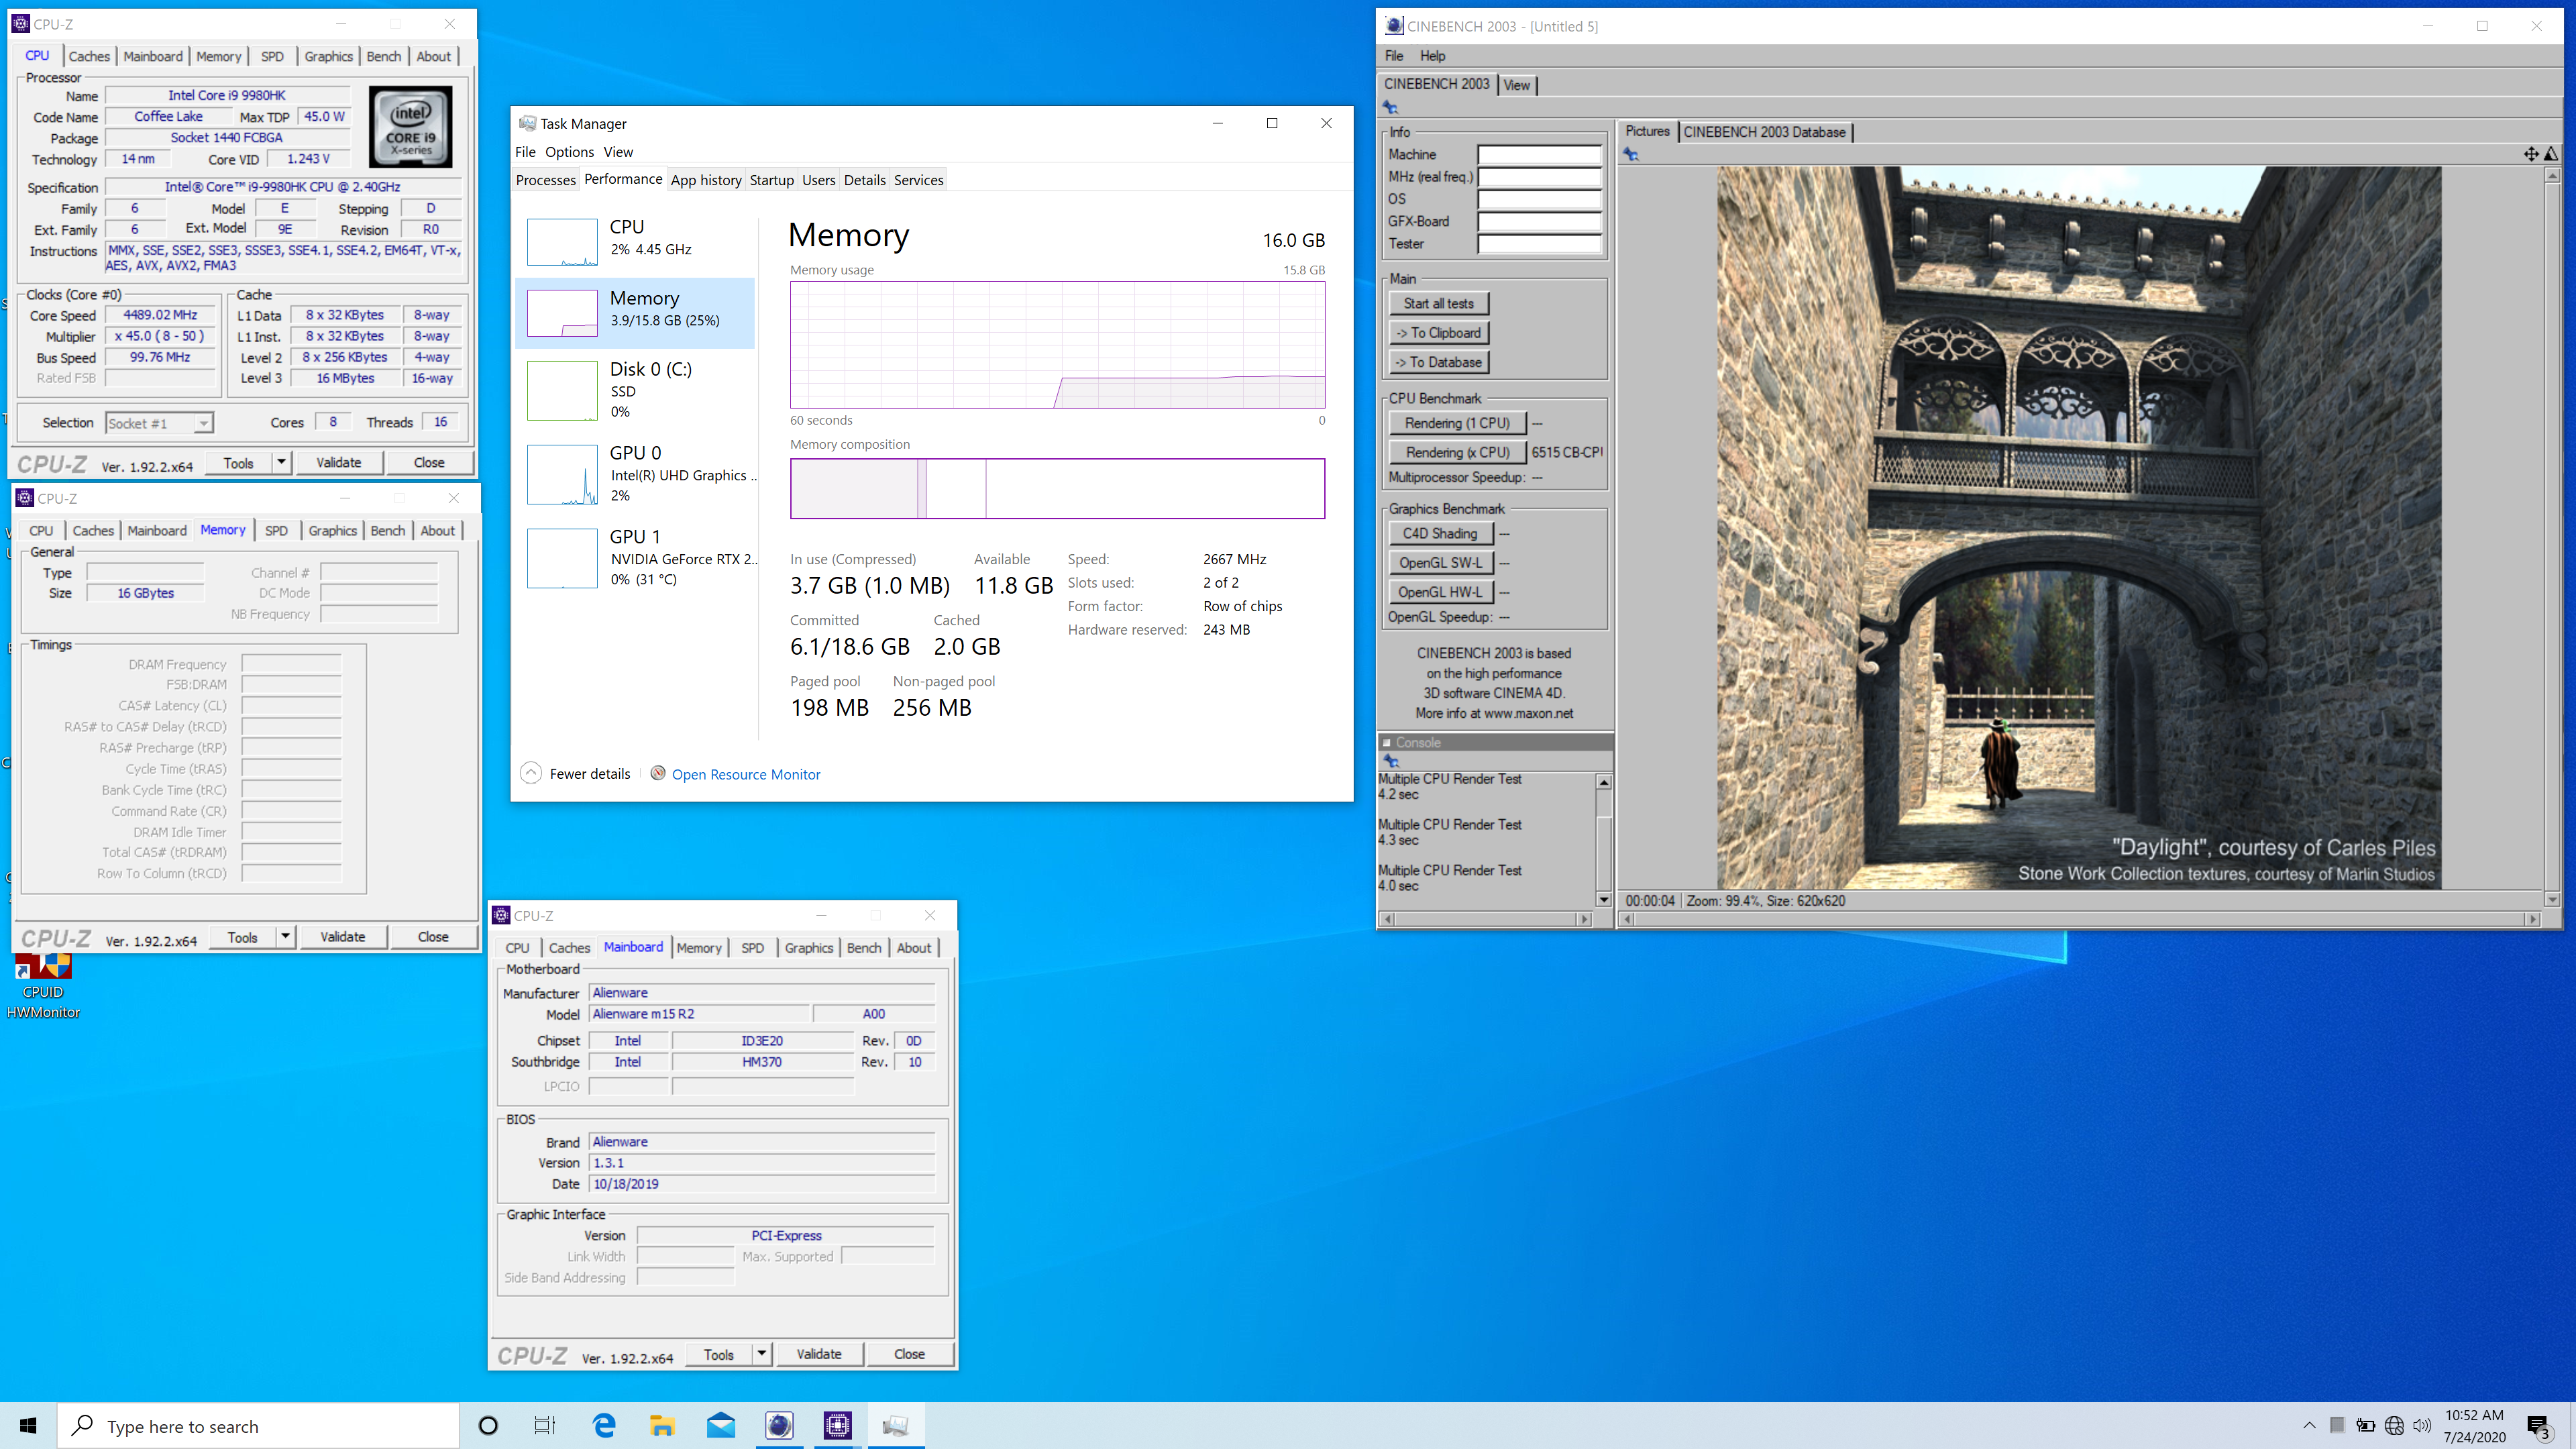
Task: Run Rendering (1 CPU) benchmark
Action: [x=1457, y=423]
